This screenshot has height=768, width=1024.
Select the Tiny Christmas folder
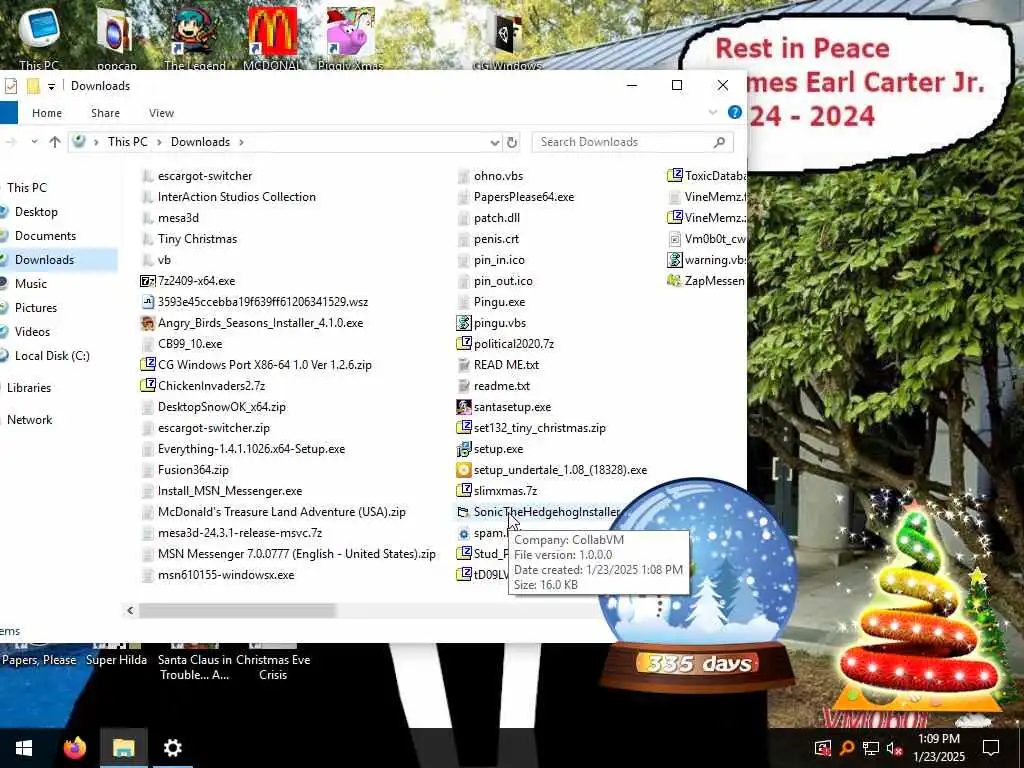pos(189,239)
